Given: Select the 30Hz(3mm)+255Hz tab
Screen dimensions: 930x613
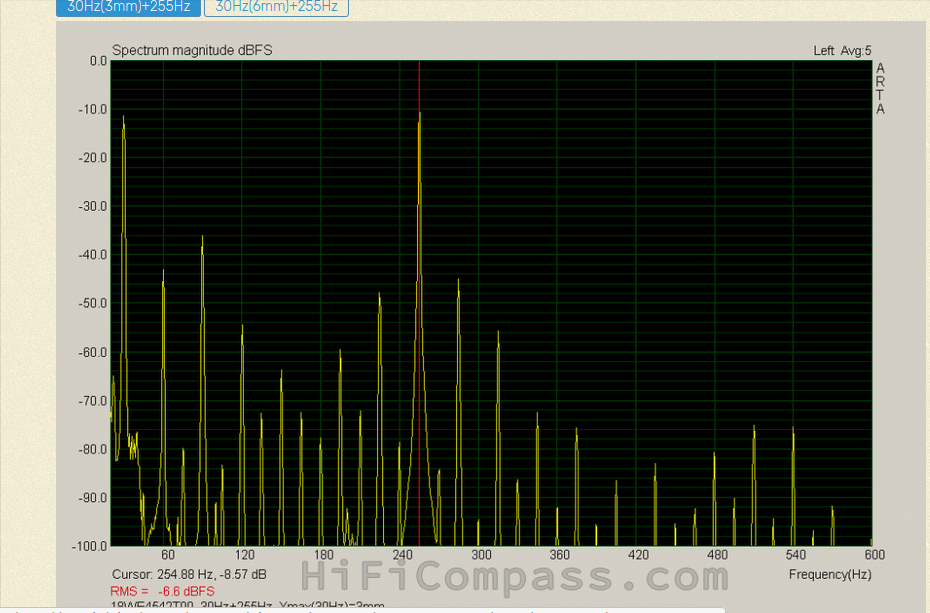Looking at the screenshot, I should 128,8.
